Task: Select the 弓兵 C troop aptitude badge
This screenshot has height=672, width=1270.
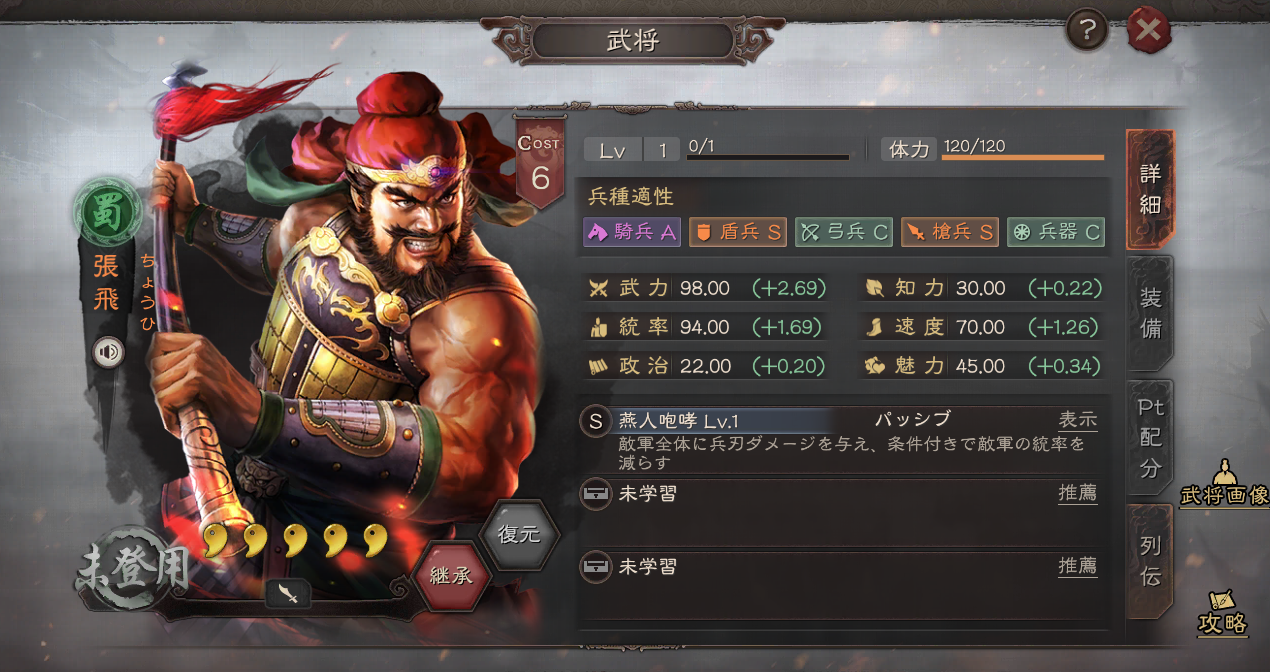Action: click(844, 232)
